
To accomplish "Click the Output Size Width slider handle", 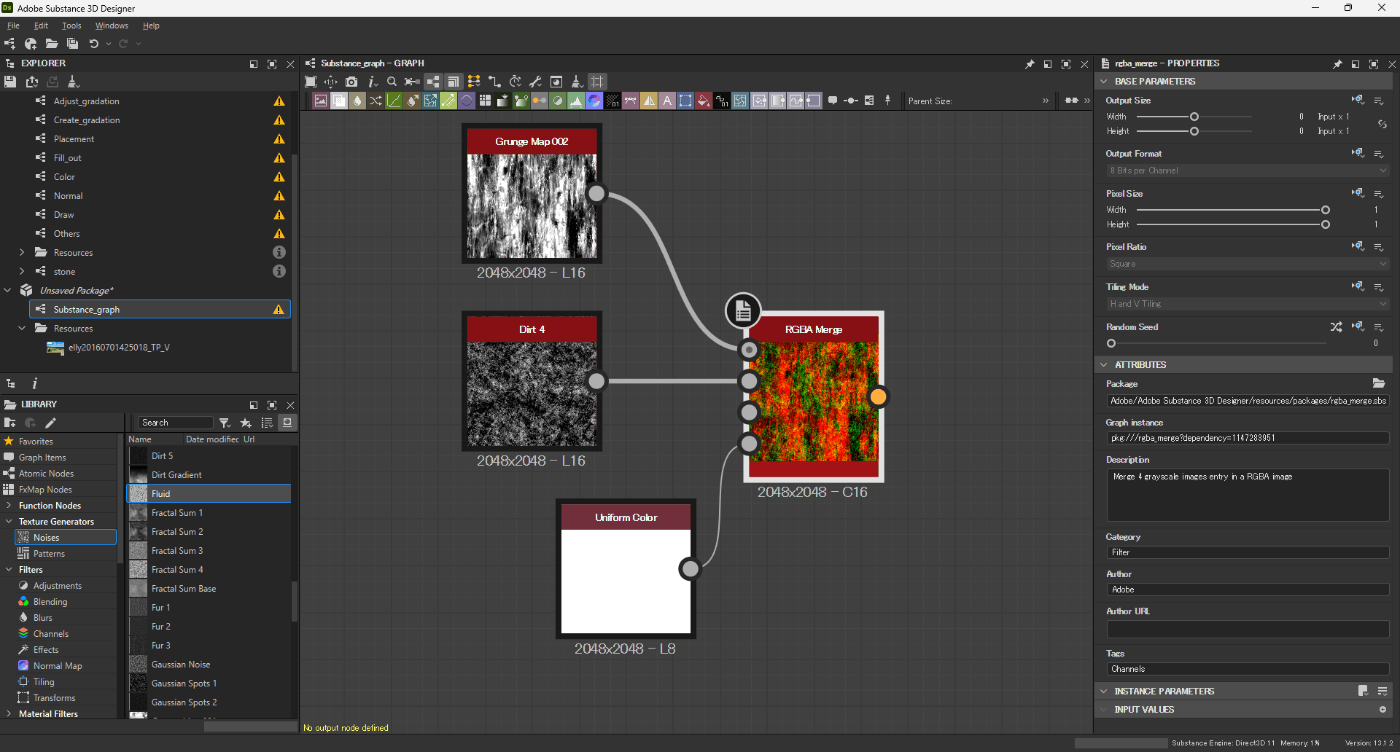I will [x=1194, y=116].
